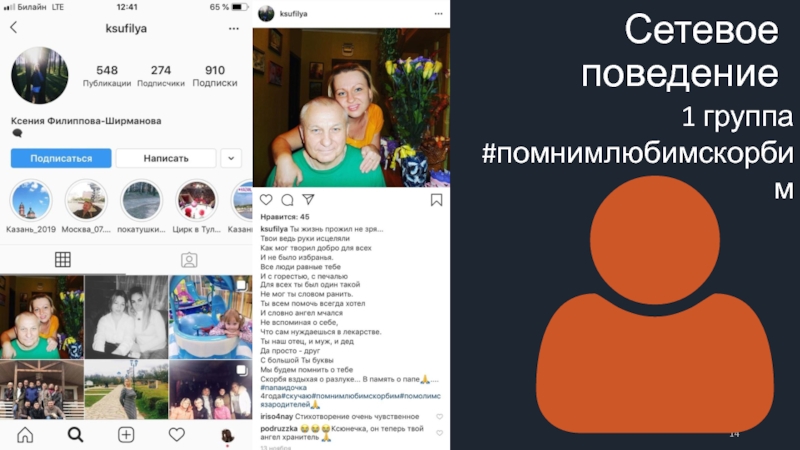Message the user with the Написать button
800x450 pixels.
[x=166, y=158]
